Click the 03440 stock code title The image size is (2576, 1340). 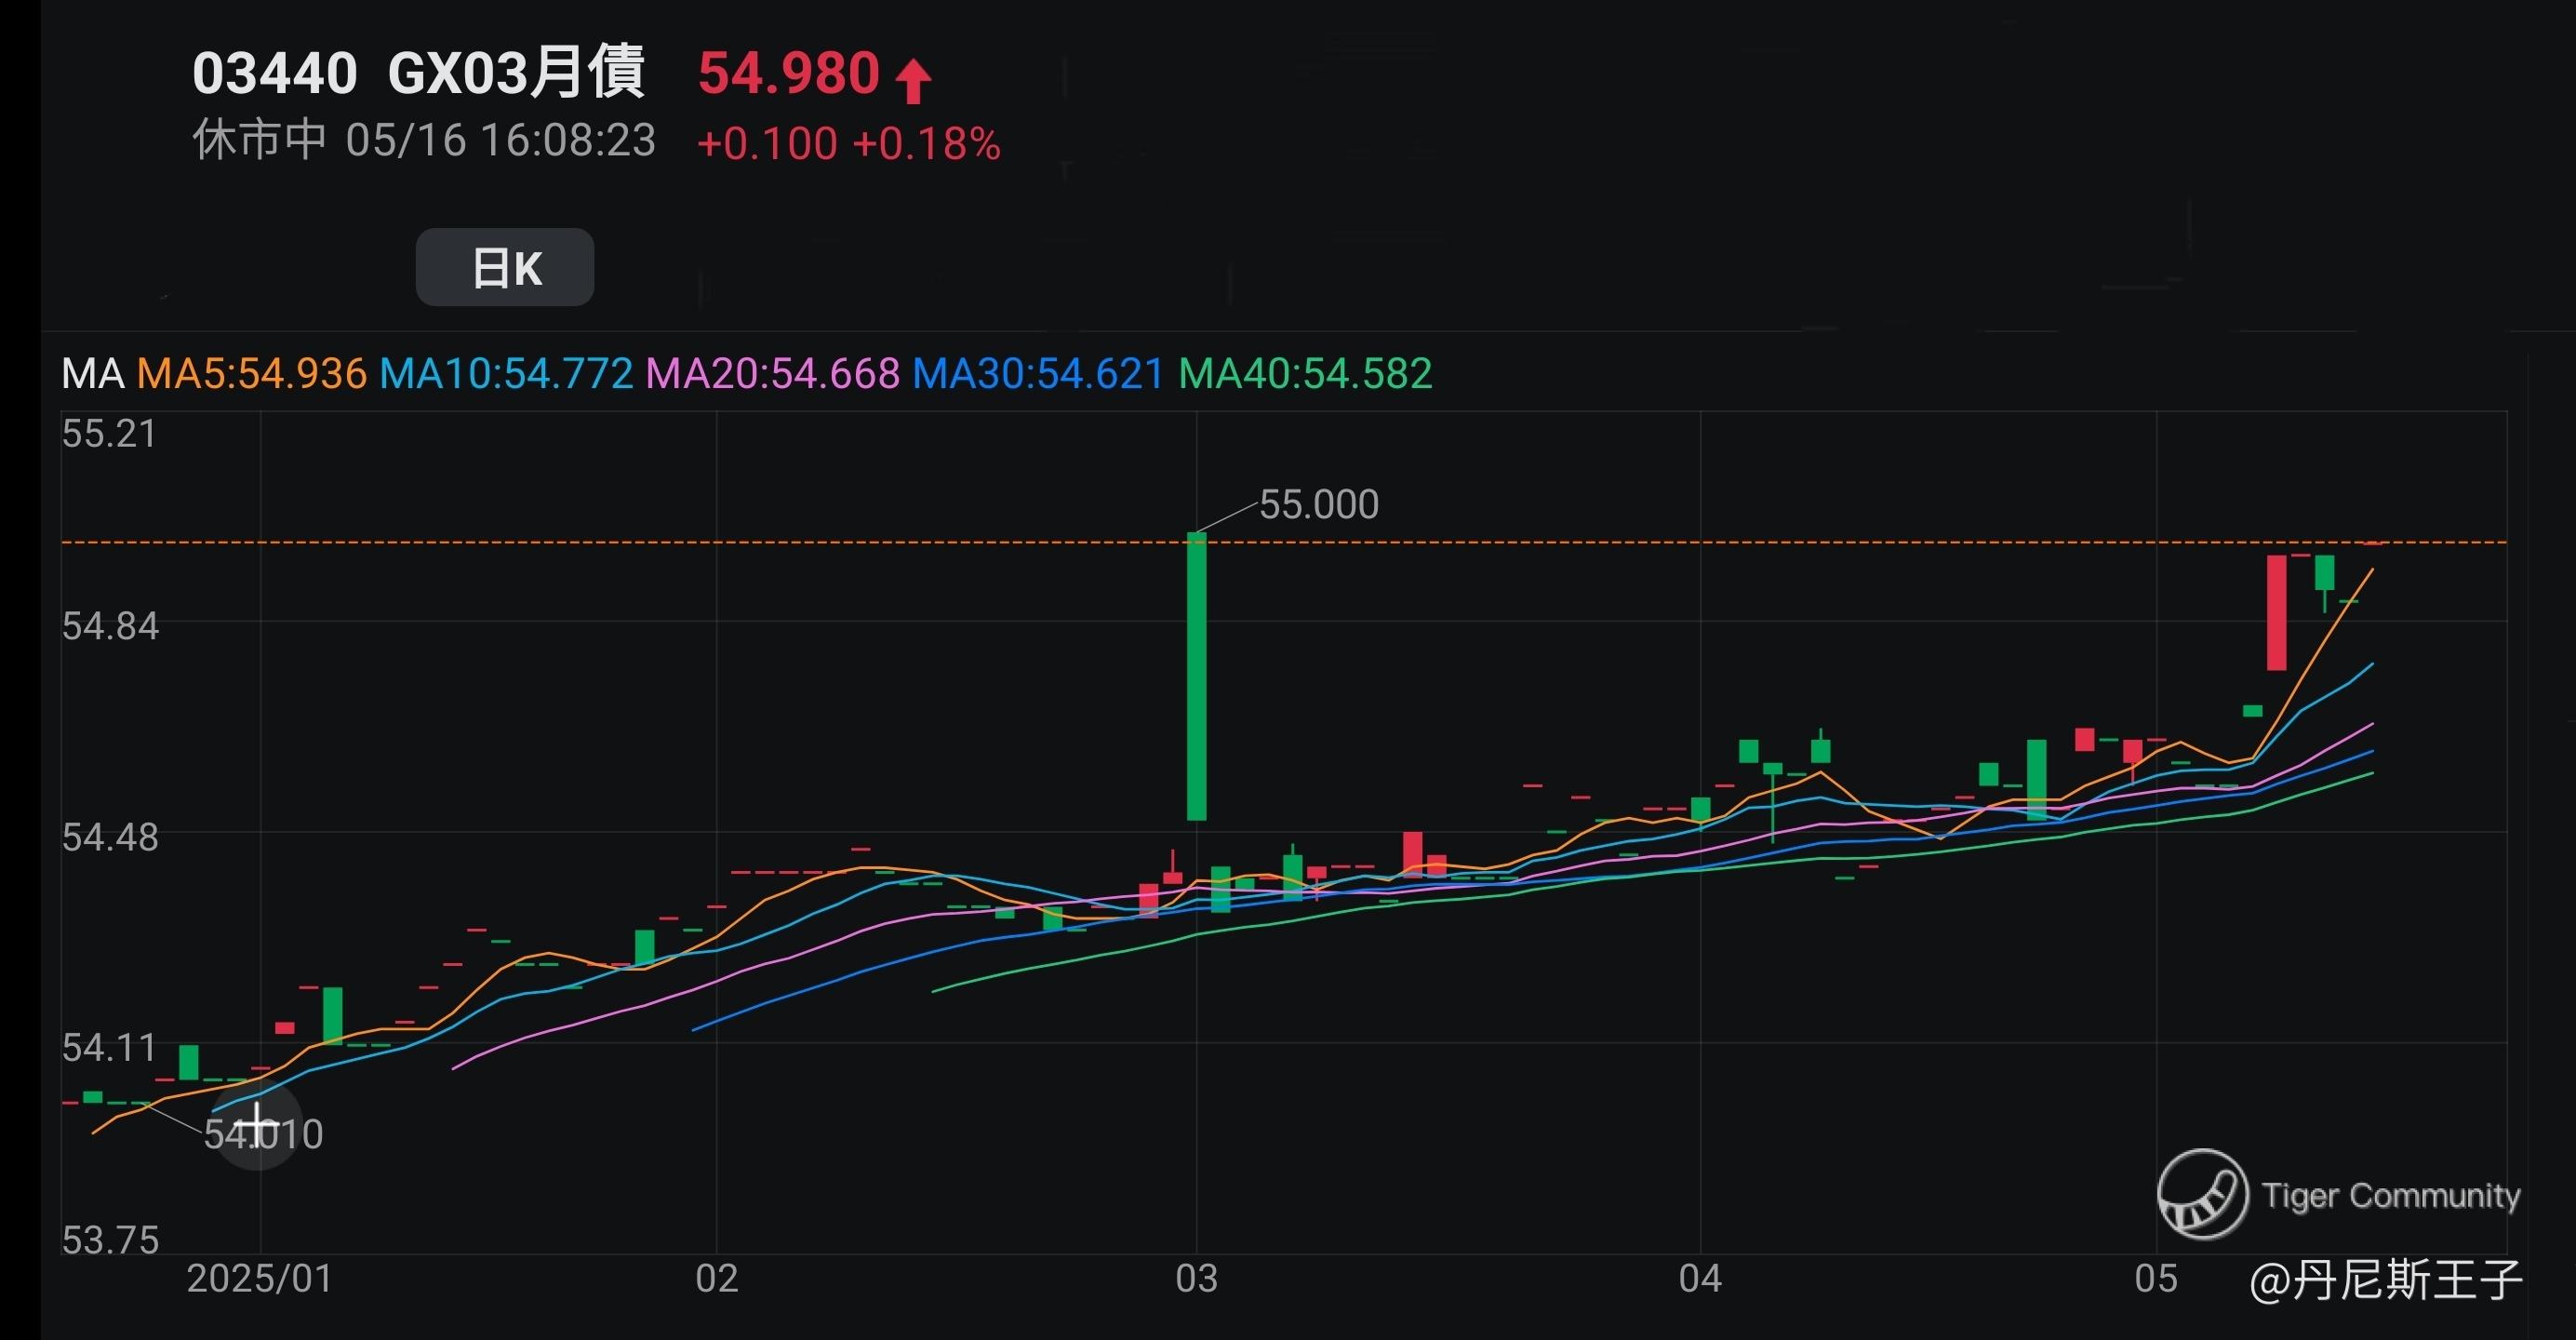click(x=274, y=73)
